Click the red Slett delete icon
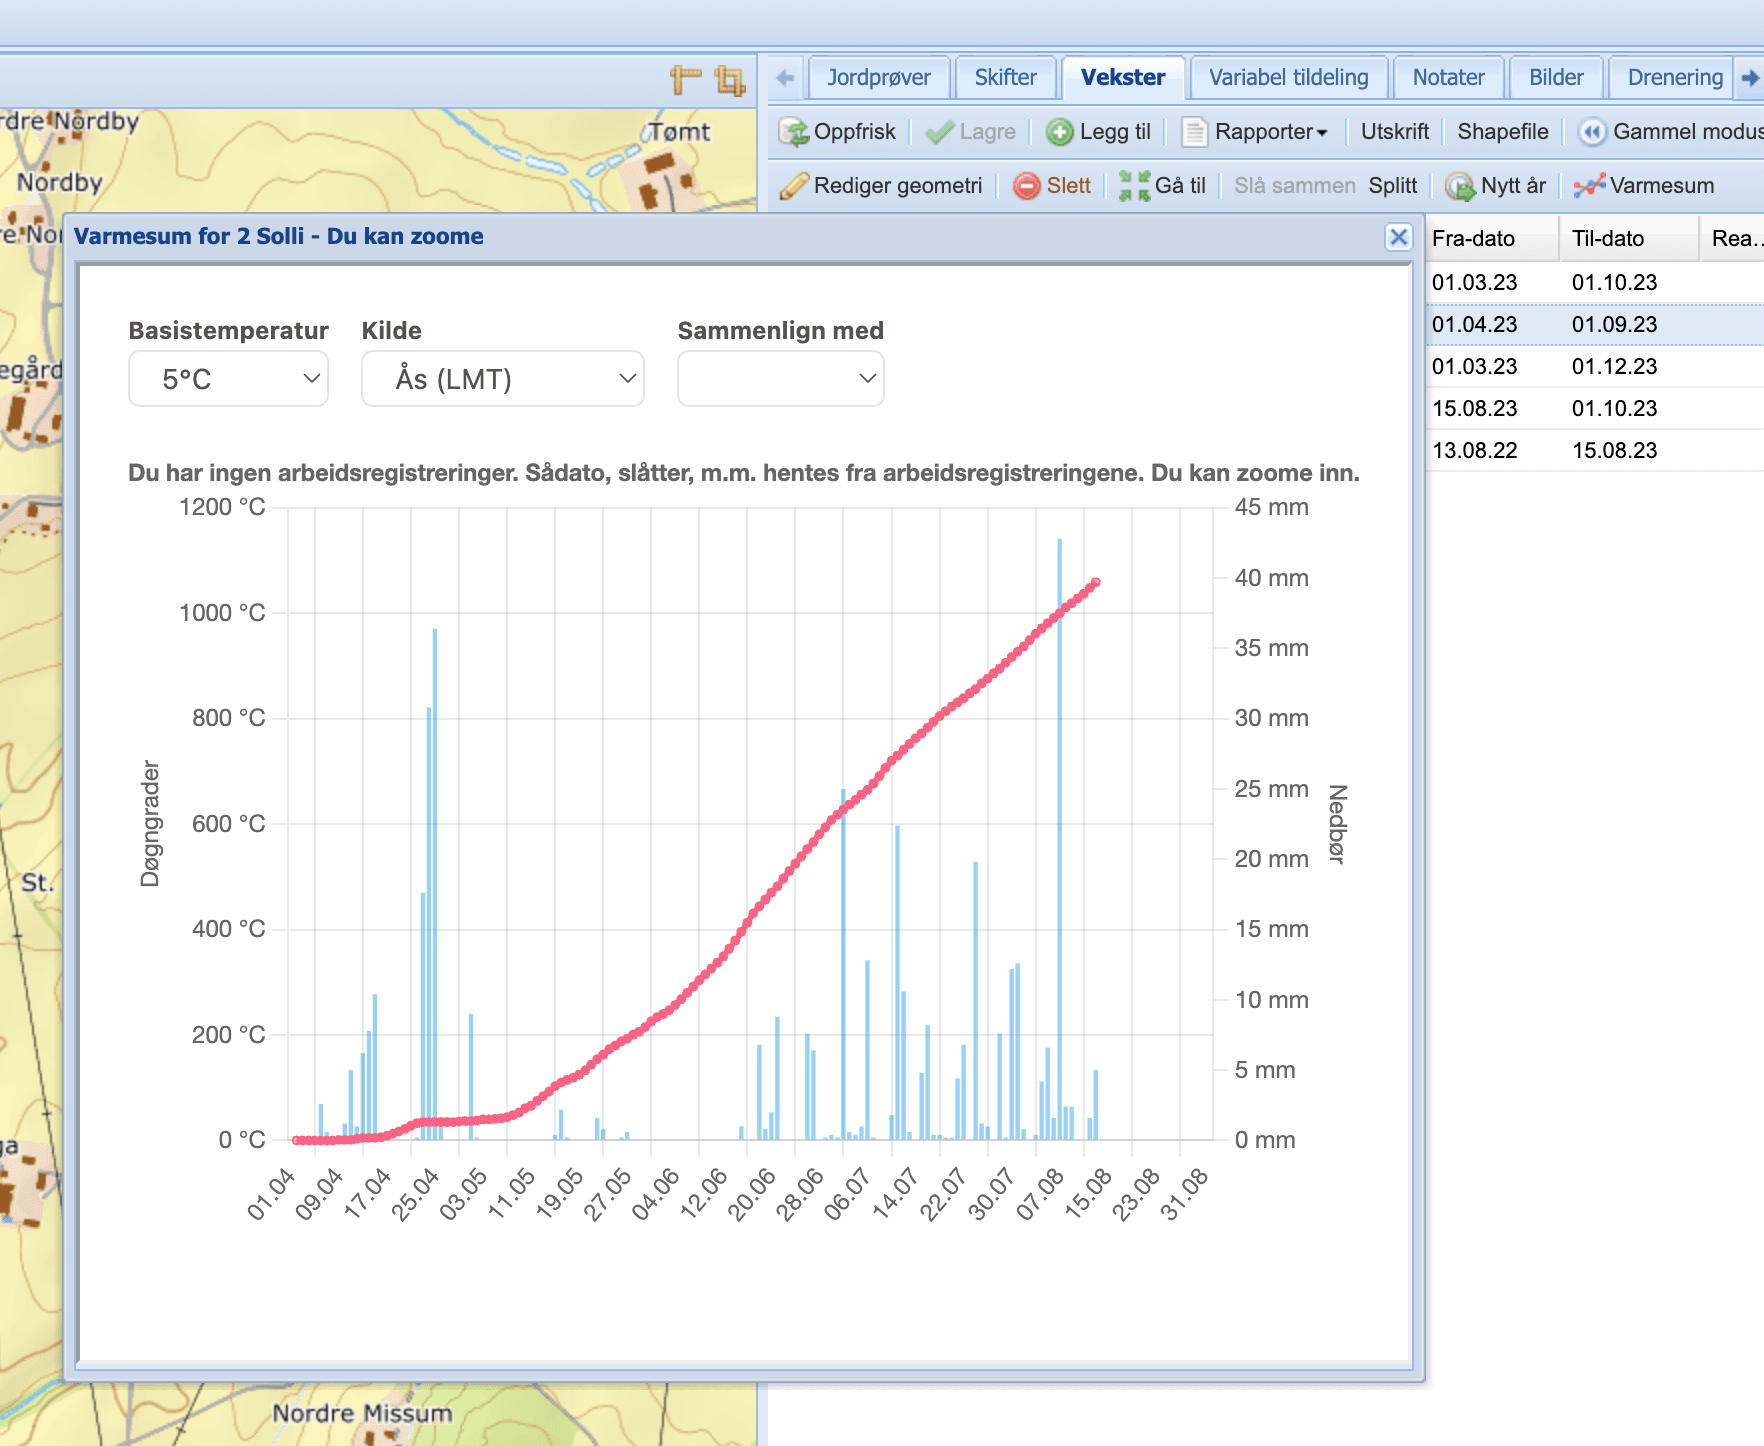 (x=1027, y=186)
